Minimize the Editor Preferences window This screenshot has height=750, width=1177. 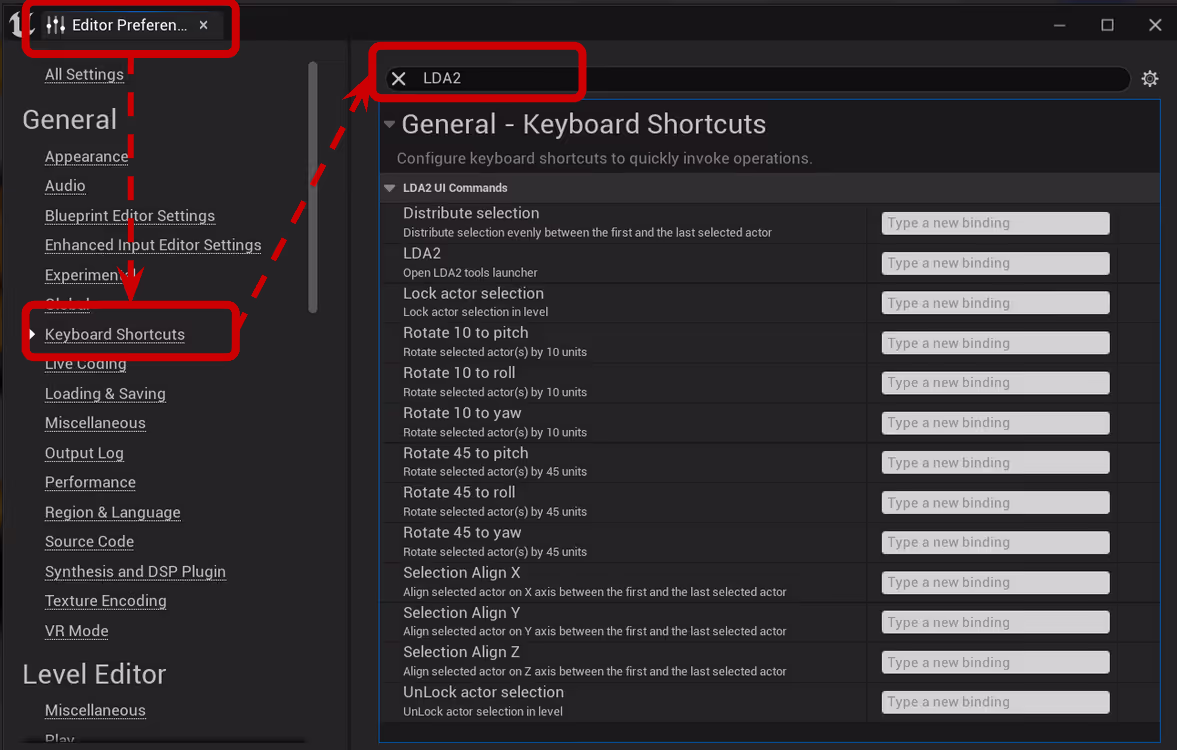pos(1059,25)
